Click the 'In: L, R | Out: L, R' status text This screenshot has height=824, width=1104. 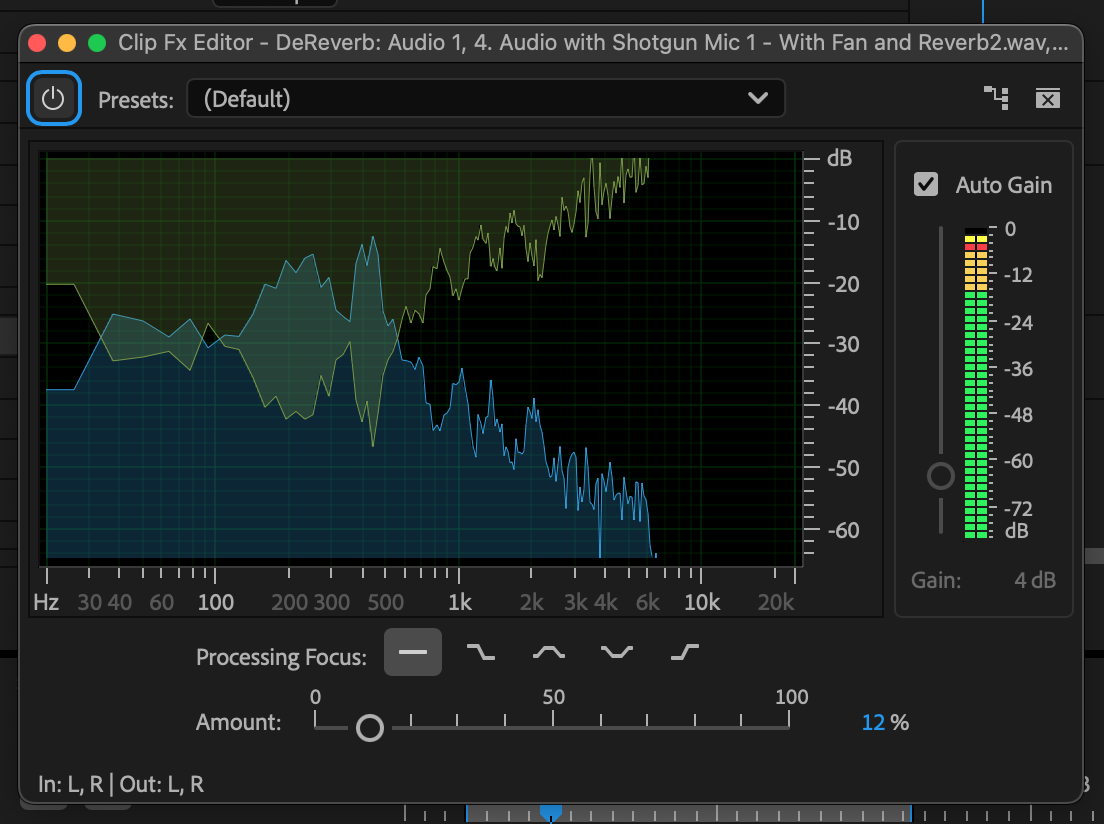point(121,784)
